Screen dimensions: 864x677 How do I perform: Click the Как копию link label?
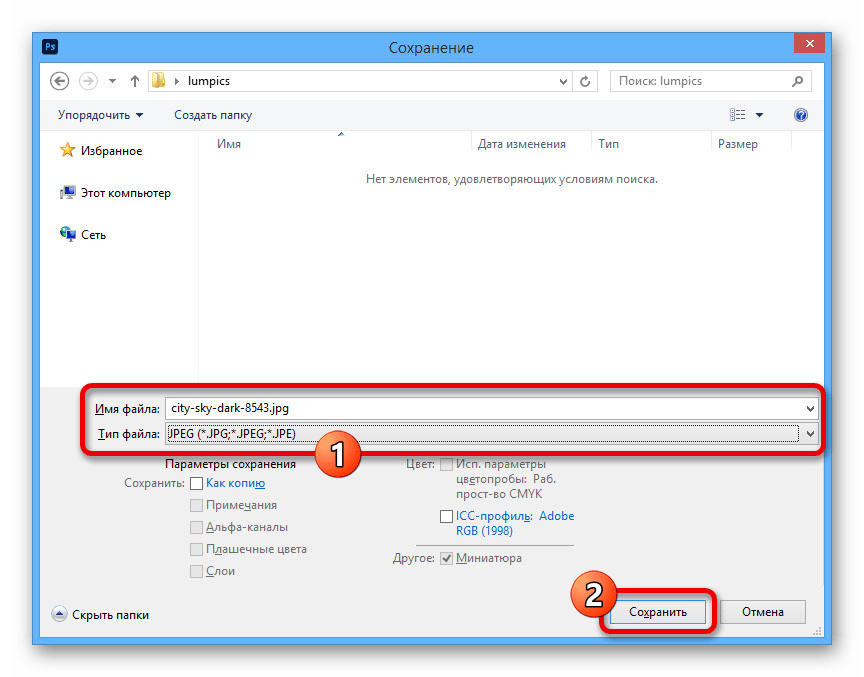235,483
